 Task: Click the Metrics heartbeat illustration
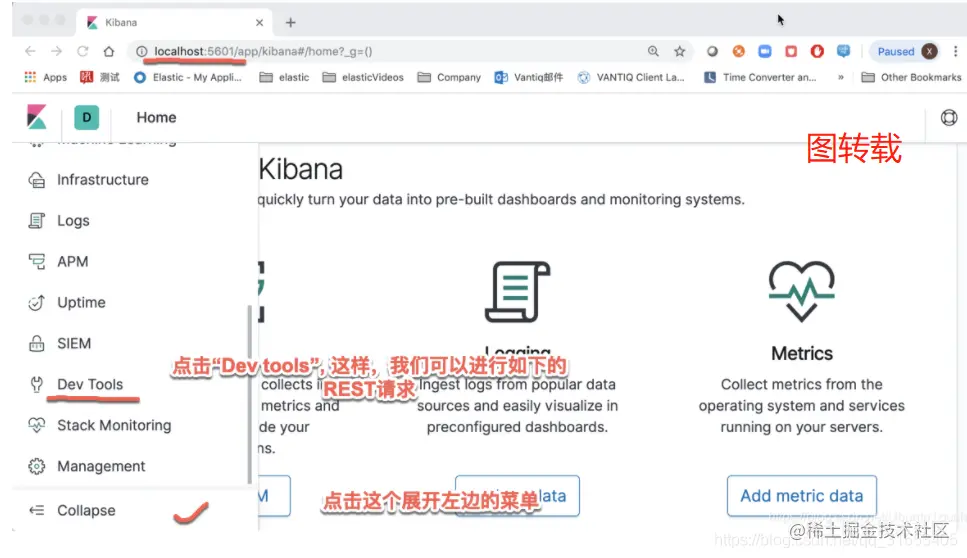[801, 291]
